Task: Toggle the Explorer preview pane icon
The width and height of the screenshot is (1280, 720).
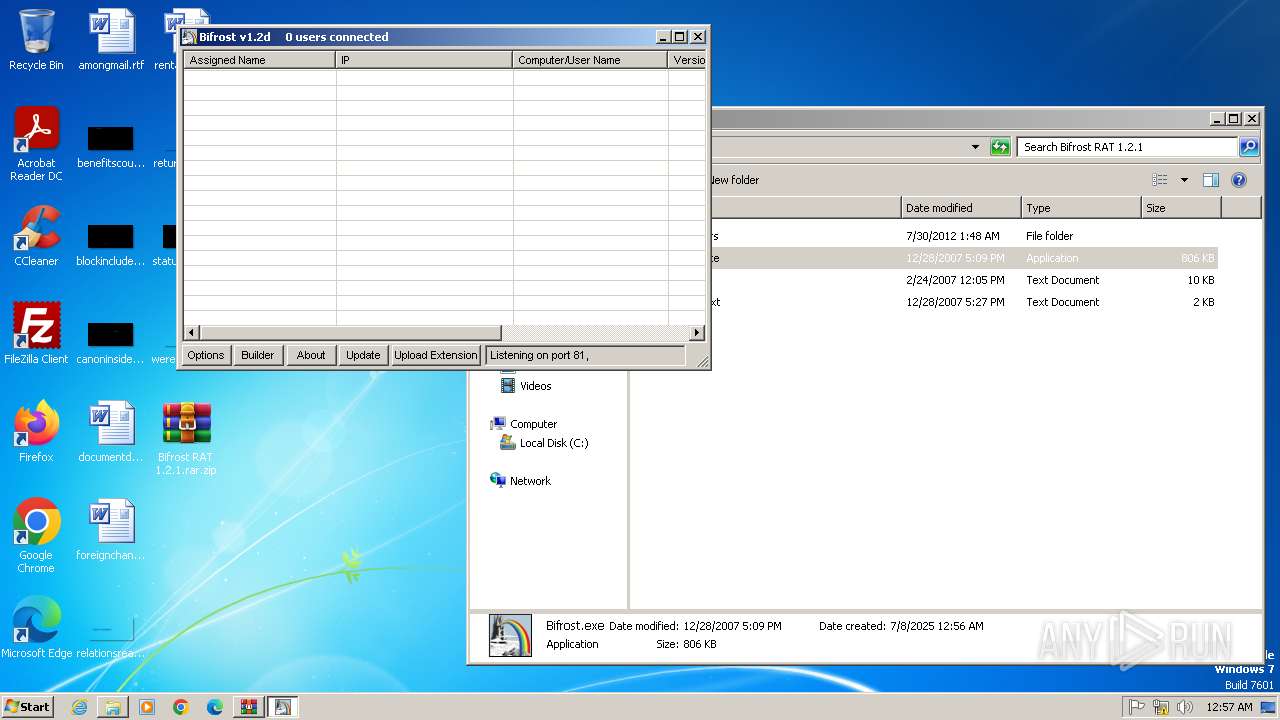Action: pos(1211,180)
